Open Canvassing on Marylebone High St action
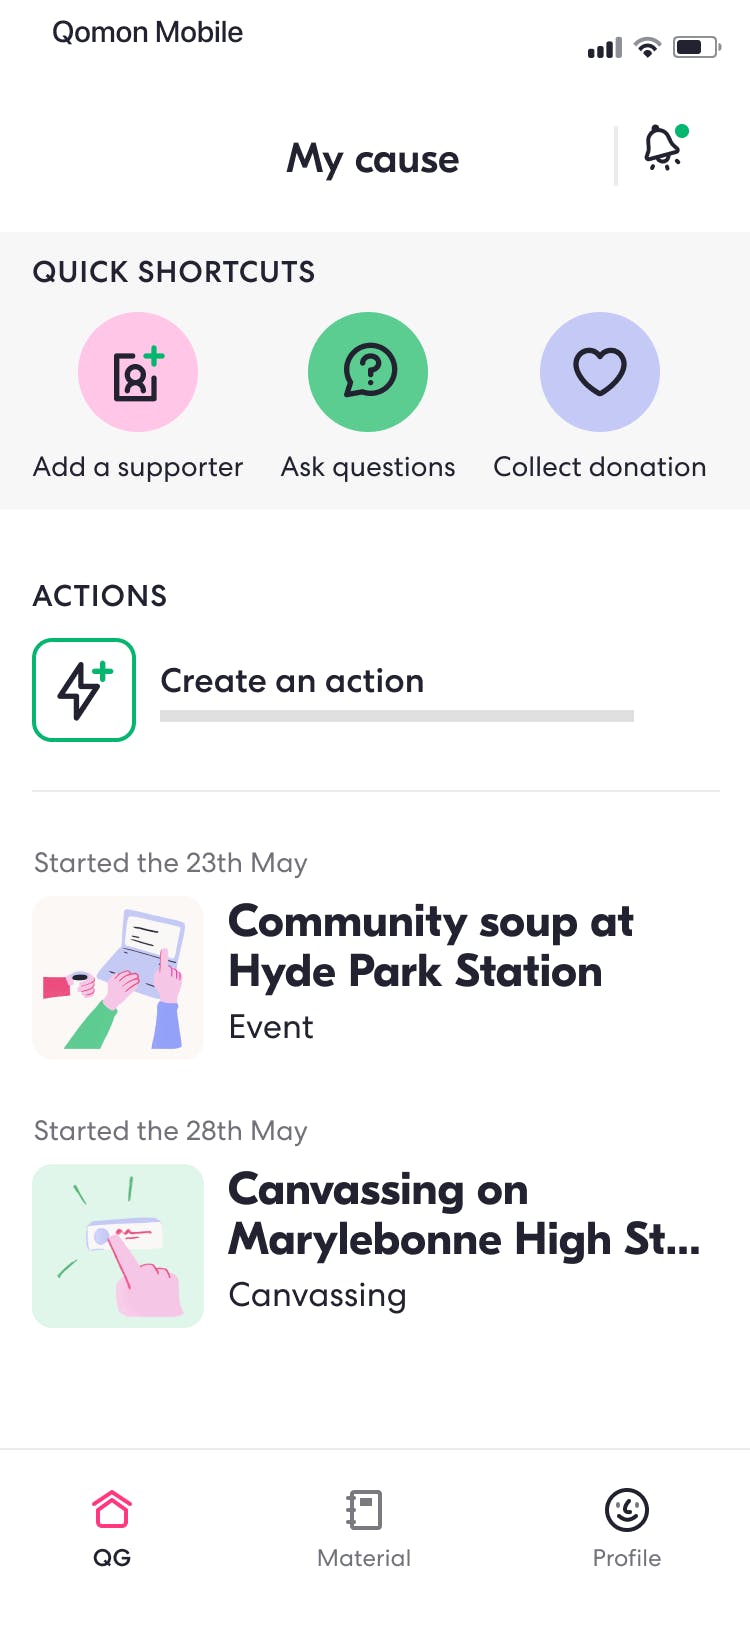Viewport: 750px width, 1630px height. coord(464,1215)
